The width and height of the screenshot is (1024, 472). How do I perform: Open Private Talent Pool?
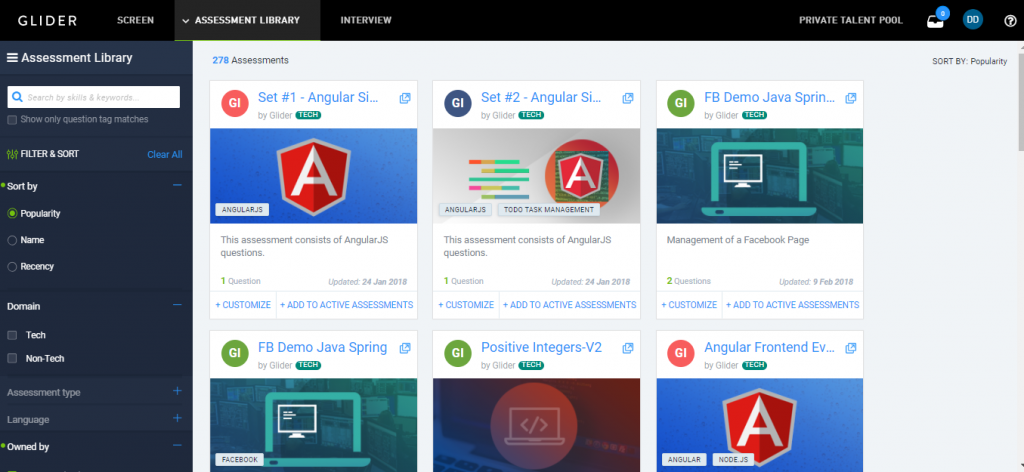point(851,20)
